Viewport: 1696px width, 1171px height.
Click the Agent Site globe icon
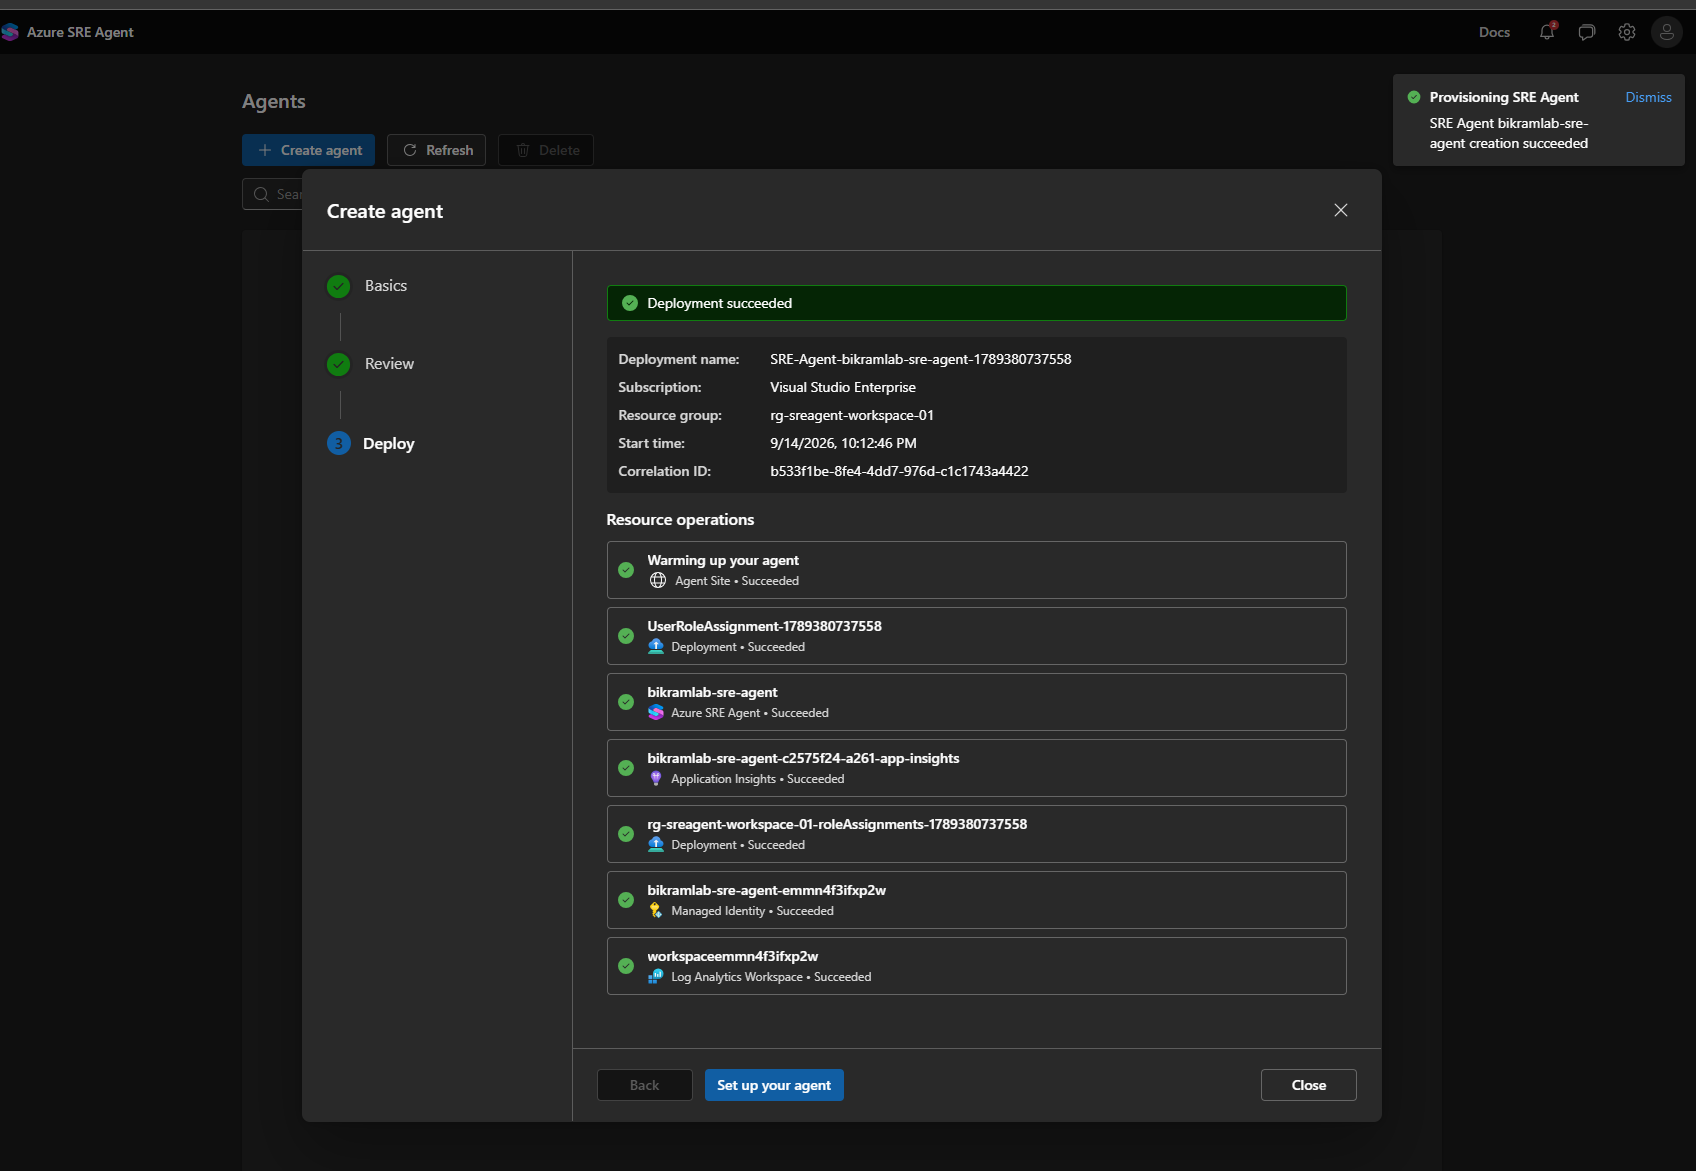[x=658, y=580]
